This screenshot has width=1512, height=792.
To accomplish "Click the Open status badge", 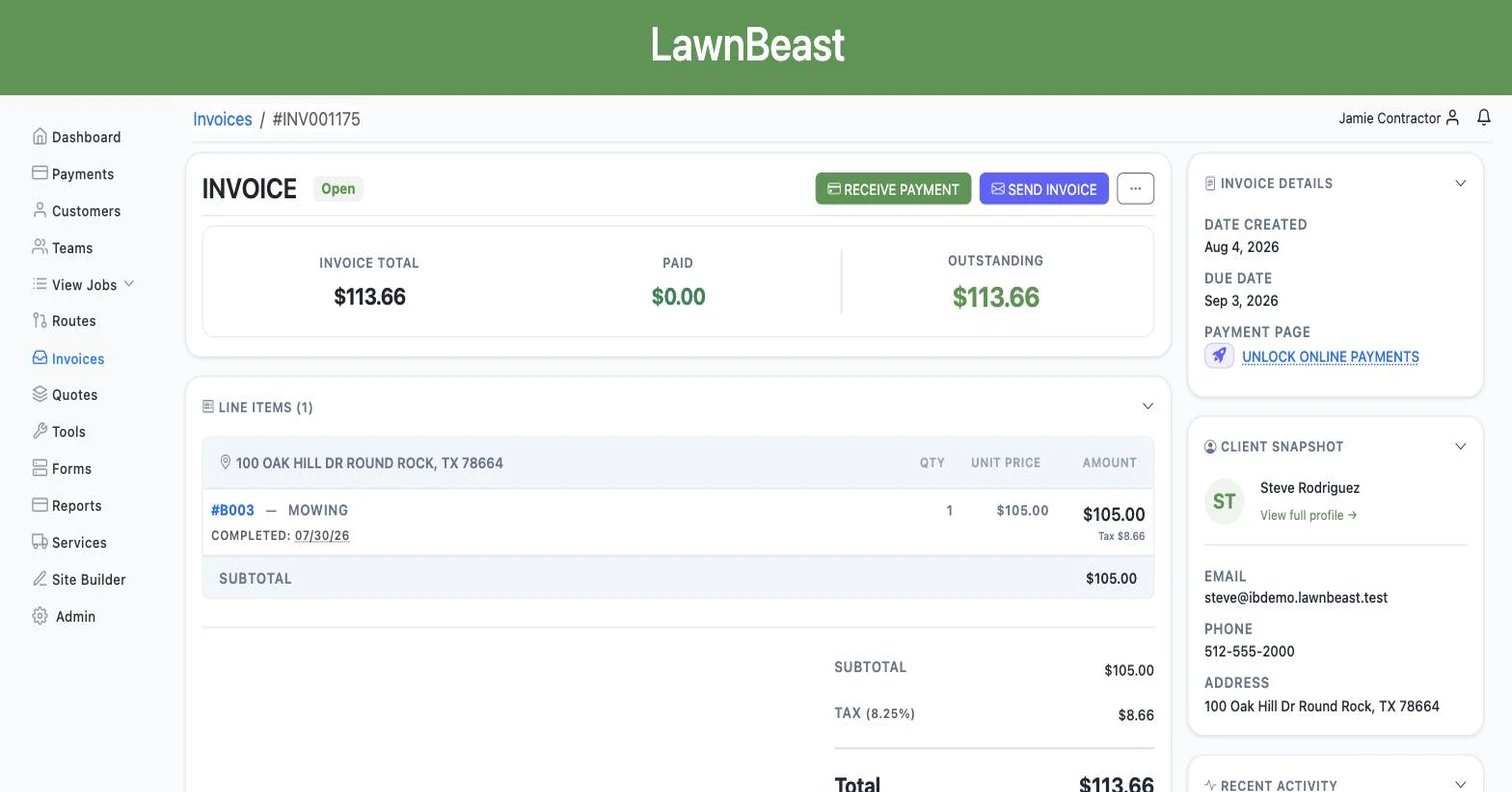I will click(x=338, y=189).
